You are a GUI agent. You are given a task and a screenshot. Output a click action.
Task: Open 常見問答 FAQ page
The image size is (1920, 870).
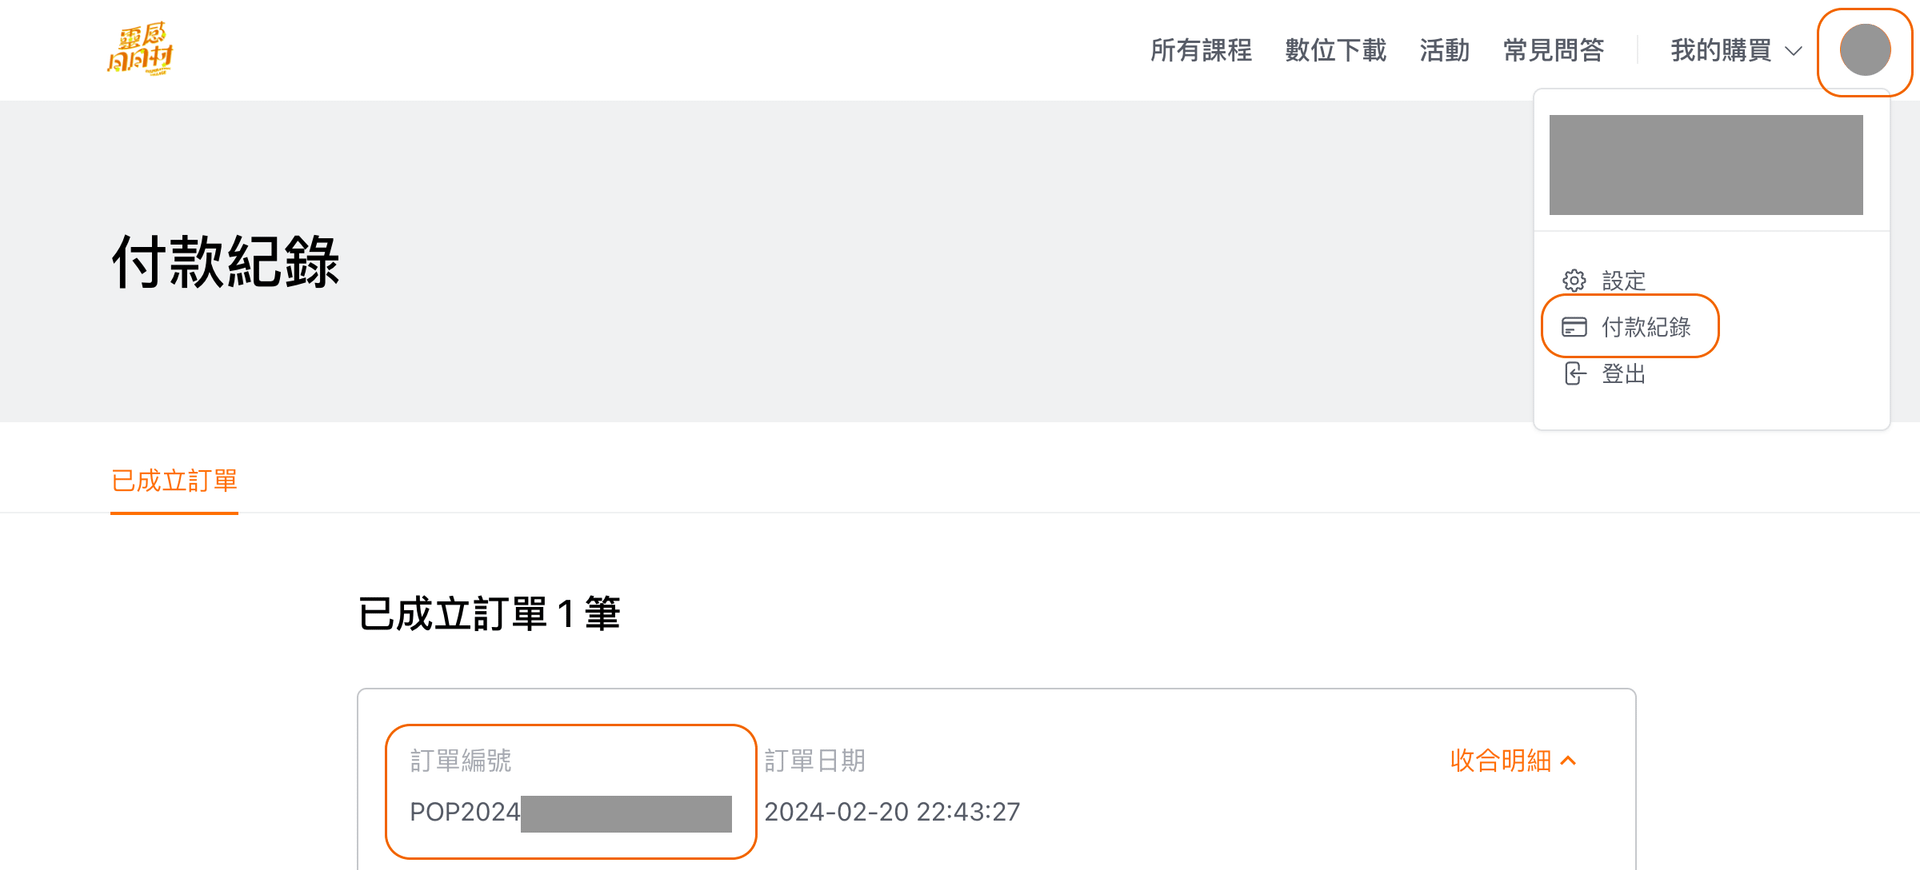tap(1553, 50)
